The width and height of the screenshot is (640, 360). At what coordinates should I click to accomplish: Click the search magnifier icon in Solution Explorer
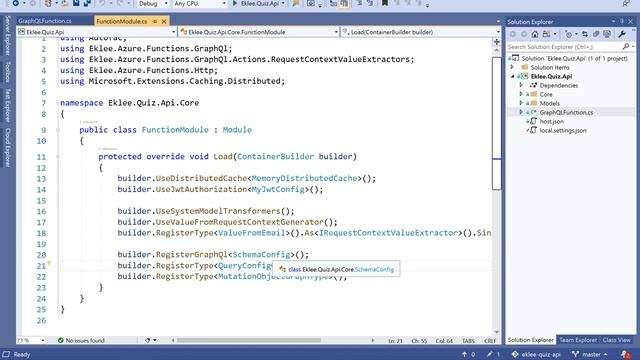pyautogui.click(x=626, y=47)
